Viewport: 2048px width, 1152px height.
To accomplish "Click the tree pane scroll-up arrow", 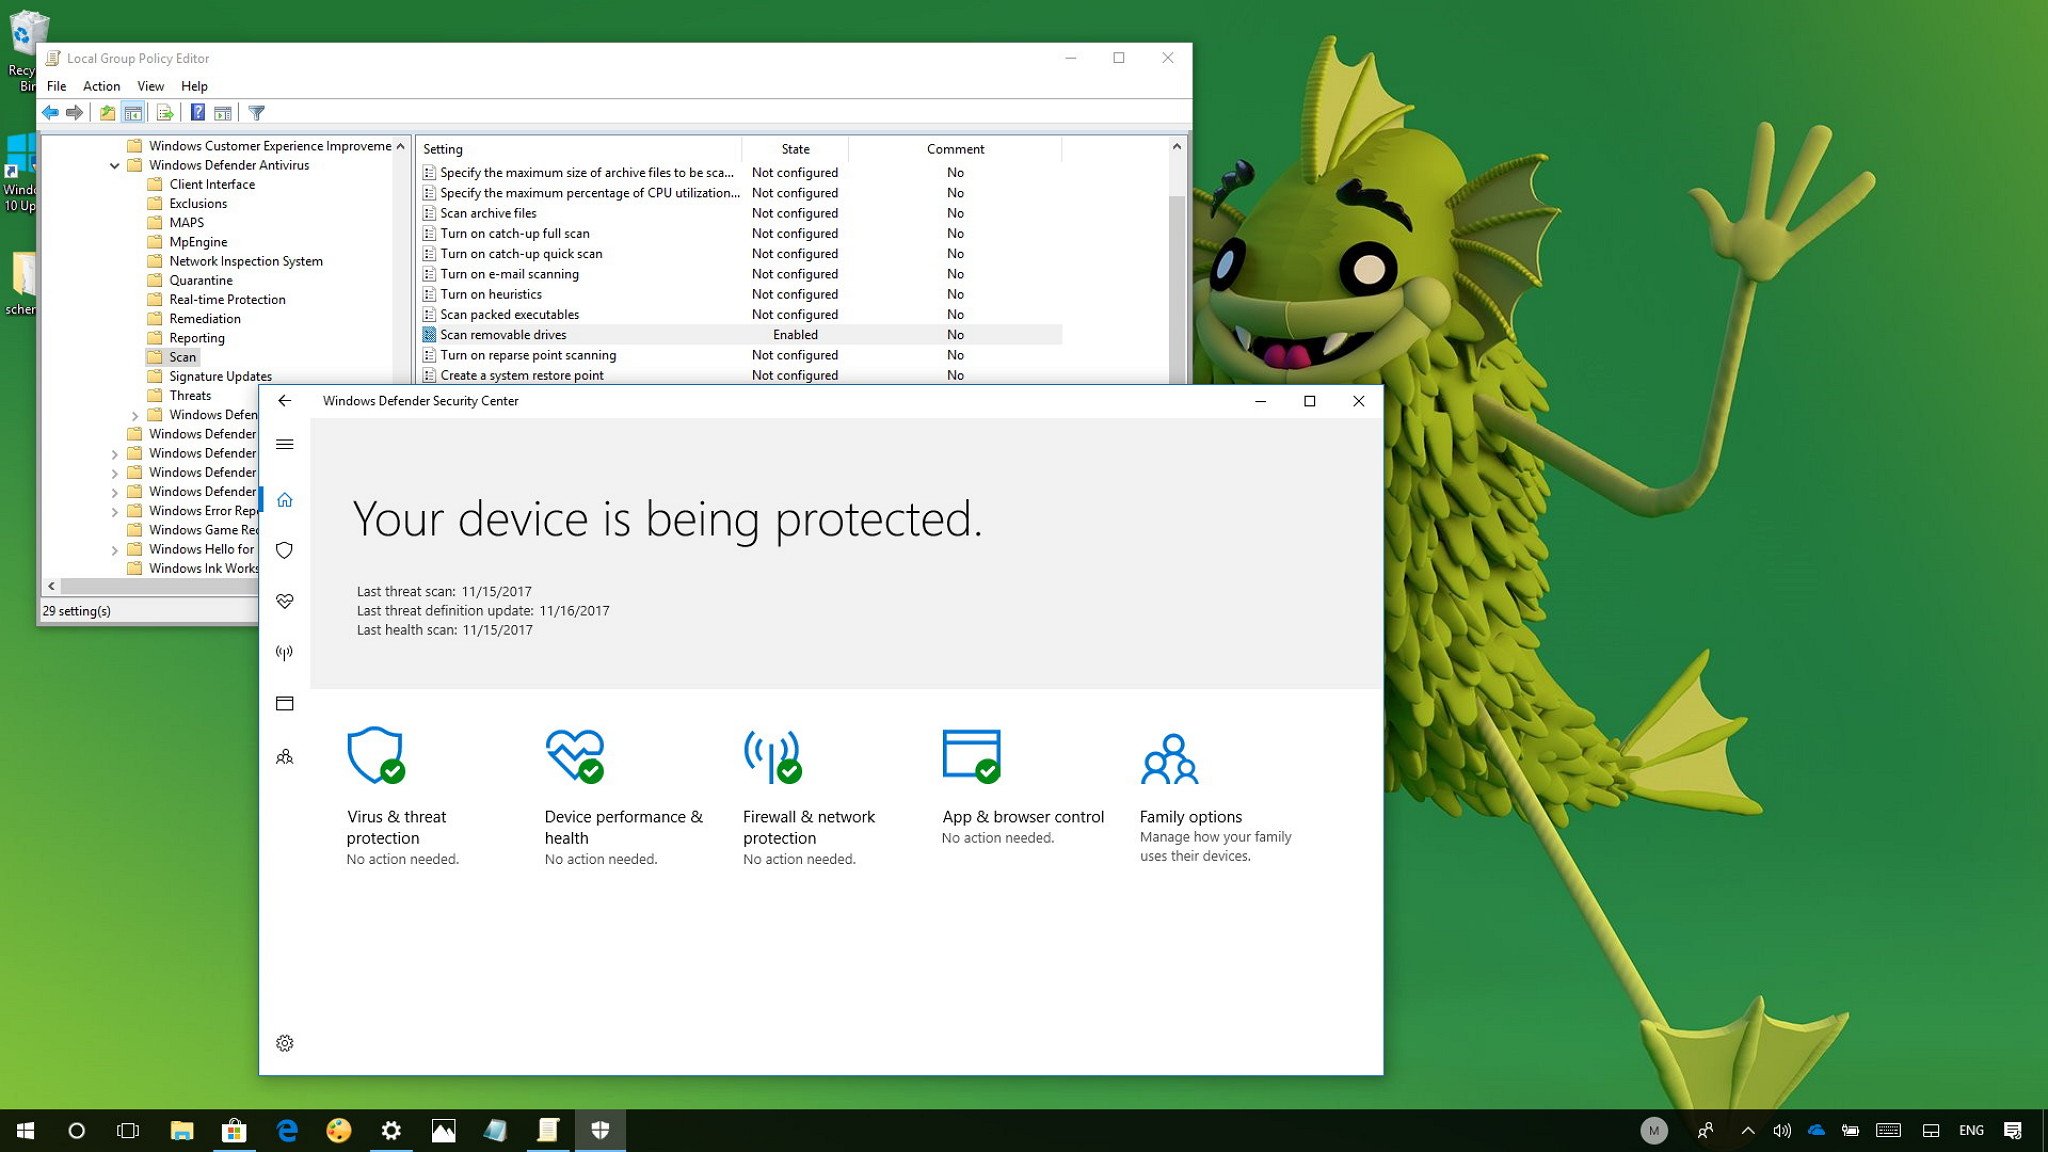I will click(x=401, y=146).
